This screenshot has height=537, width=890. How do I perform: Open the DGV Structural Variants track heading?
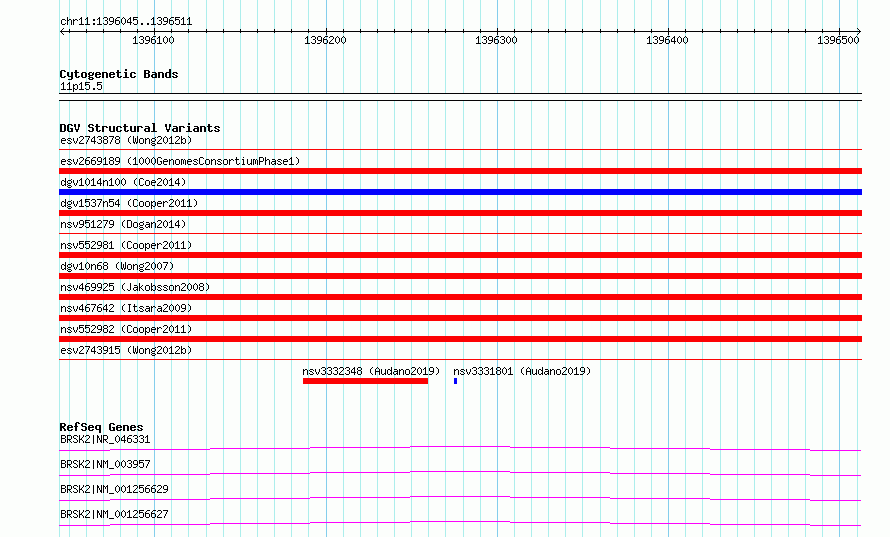[x=140, y=128]
